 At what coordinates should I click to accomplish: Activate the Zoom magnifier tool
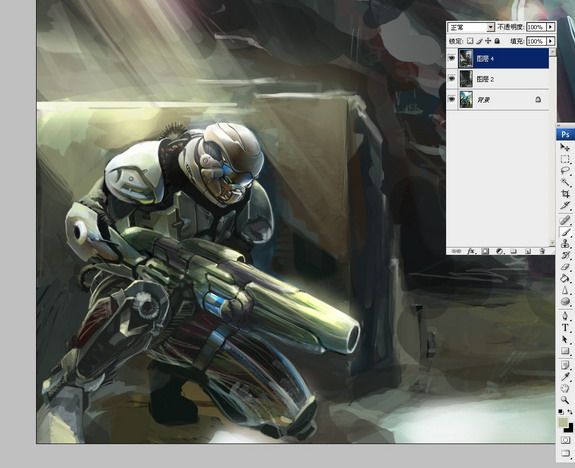[x=565, y=400]
